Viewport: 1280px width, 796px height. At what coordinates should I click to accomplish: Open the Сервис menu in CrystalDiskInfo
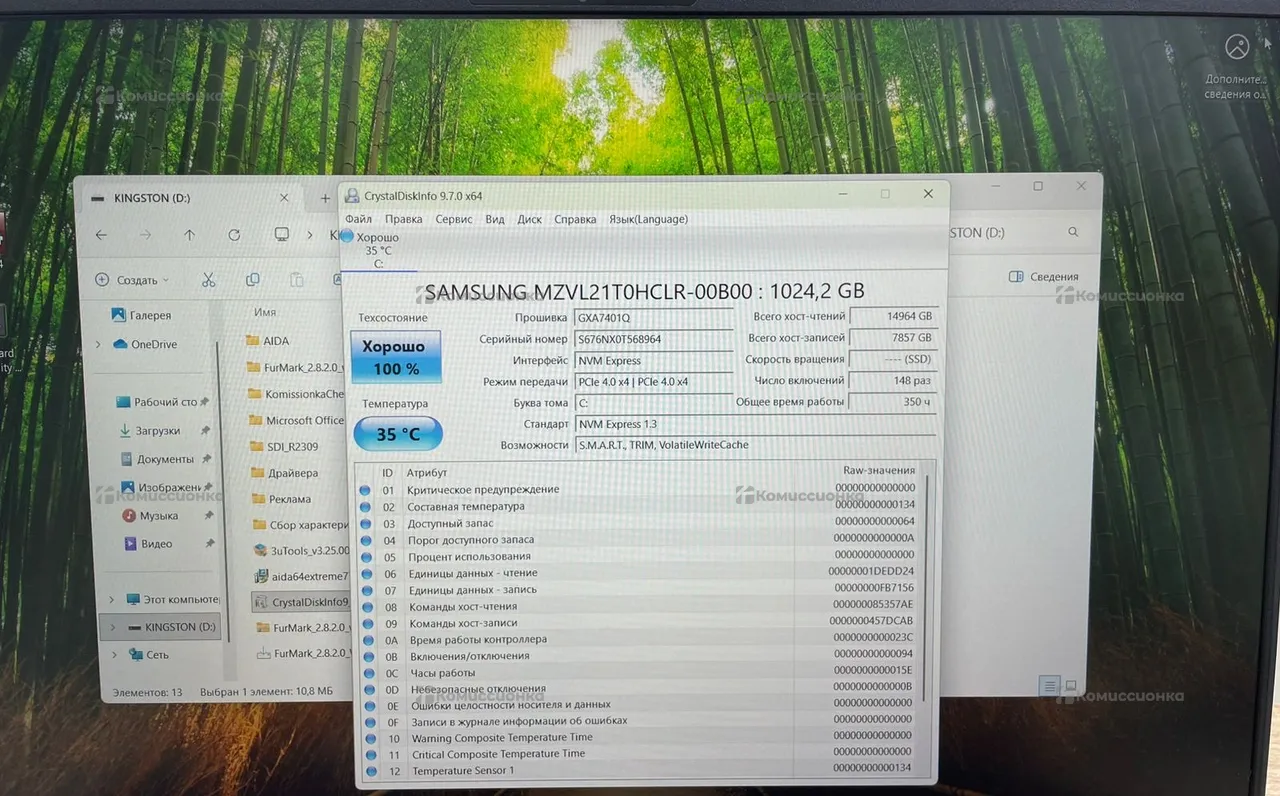click(454, 219)
